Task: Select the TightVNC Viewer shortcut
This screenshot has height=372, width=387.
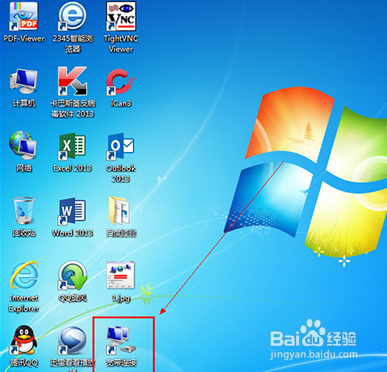Action: click(121, 27)
